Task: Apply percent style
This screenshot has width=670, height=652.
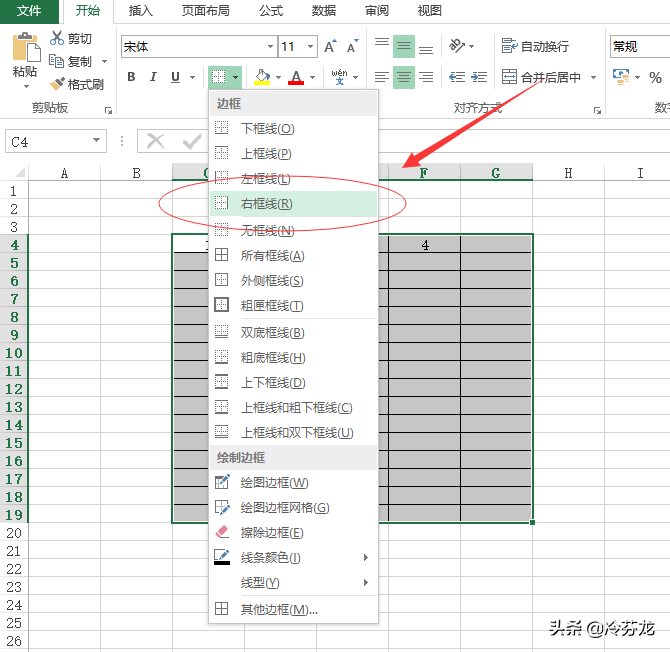Action: 655,77
